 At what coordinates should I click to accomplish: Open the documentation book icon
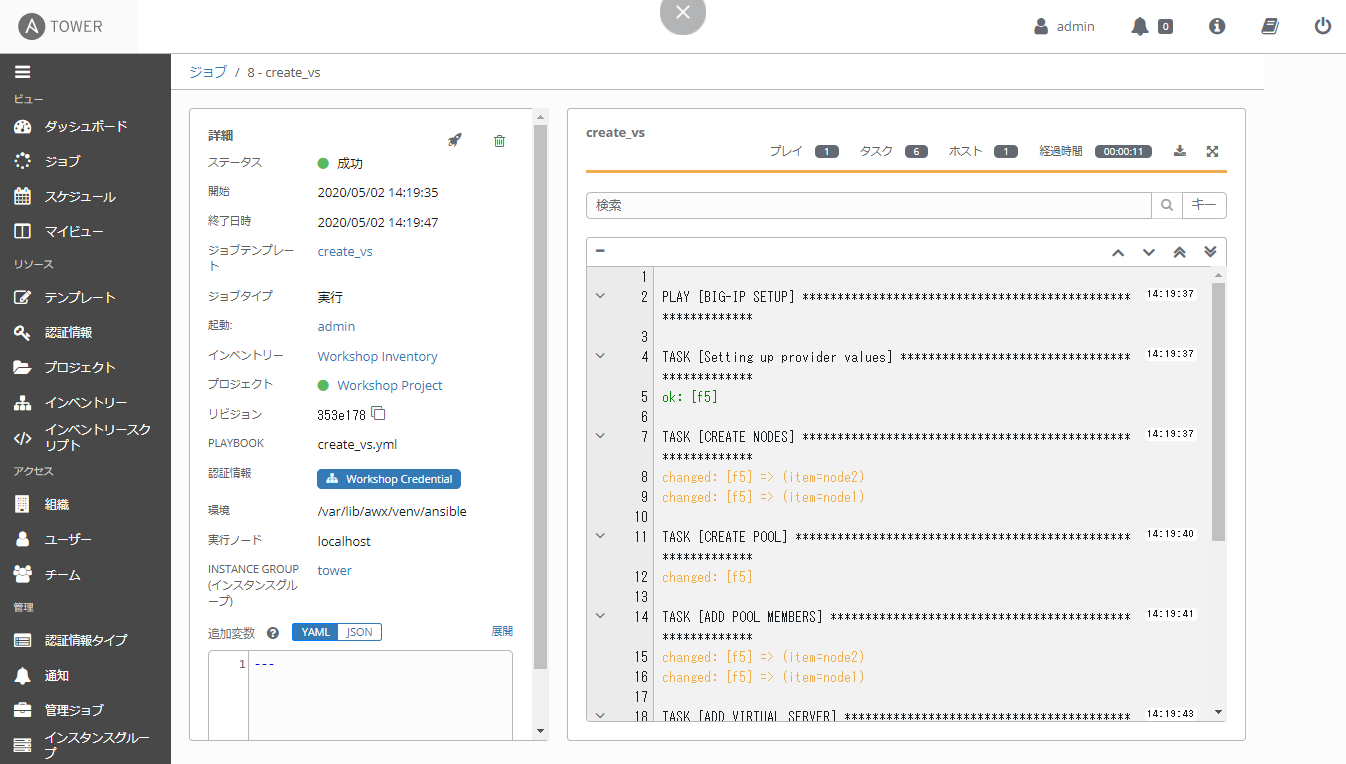[1270, 27]
